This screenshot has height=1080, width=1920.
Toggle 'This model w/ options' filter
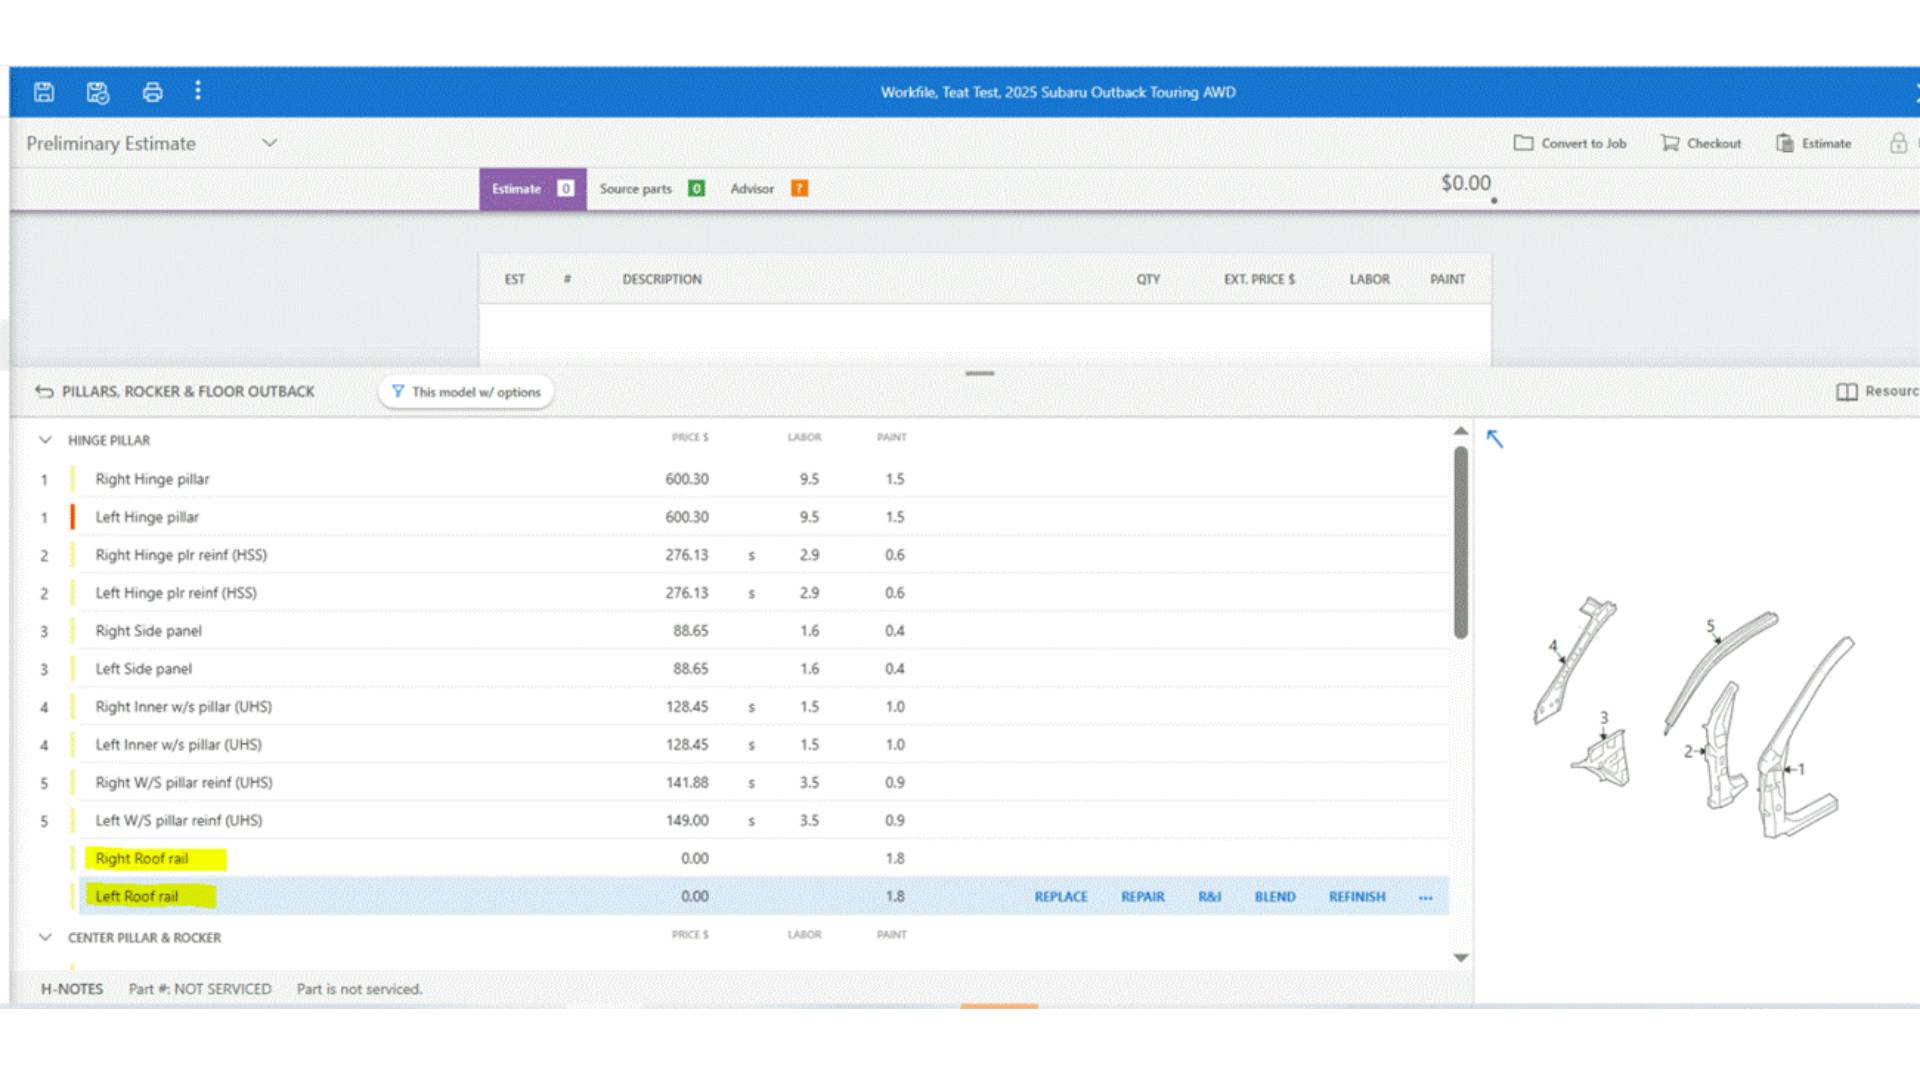click(466, 392)
